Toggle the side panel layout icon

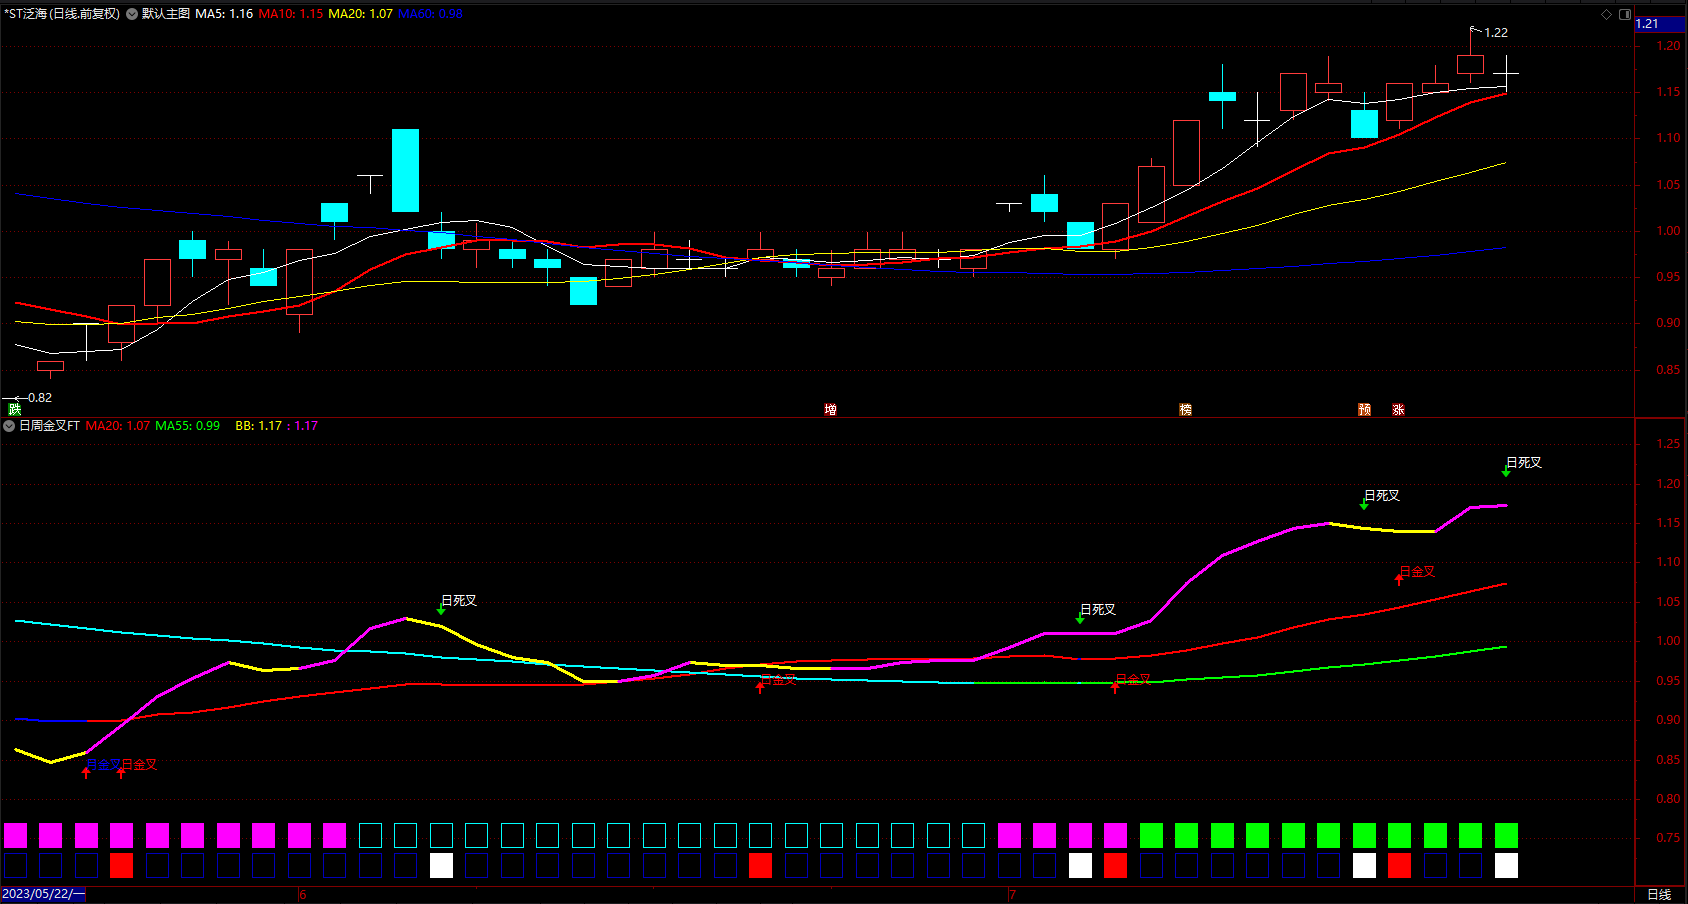[1625, 14]
